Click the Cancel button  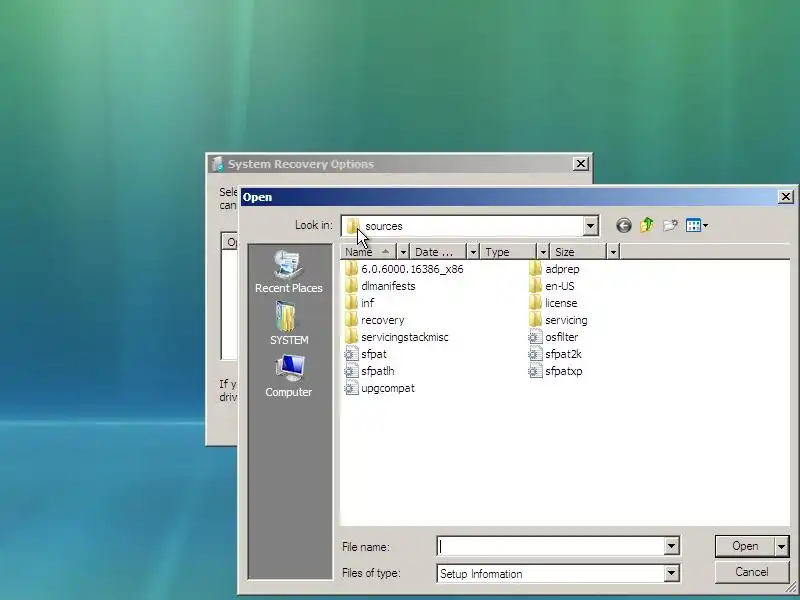coord(752,572)
